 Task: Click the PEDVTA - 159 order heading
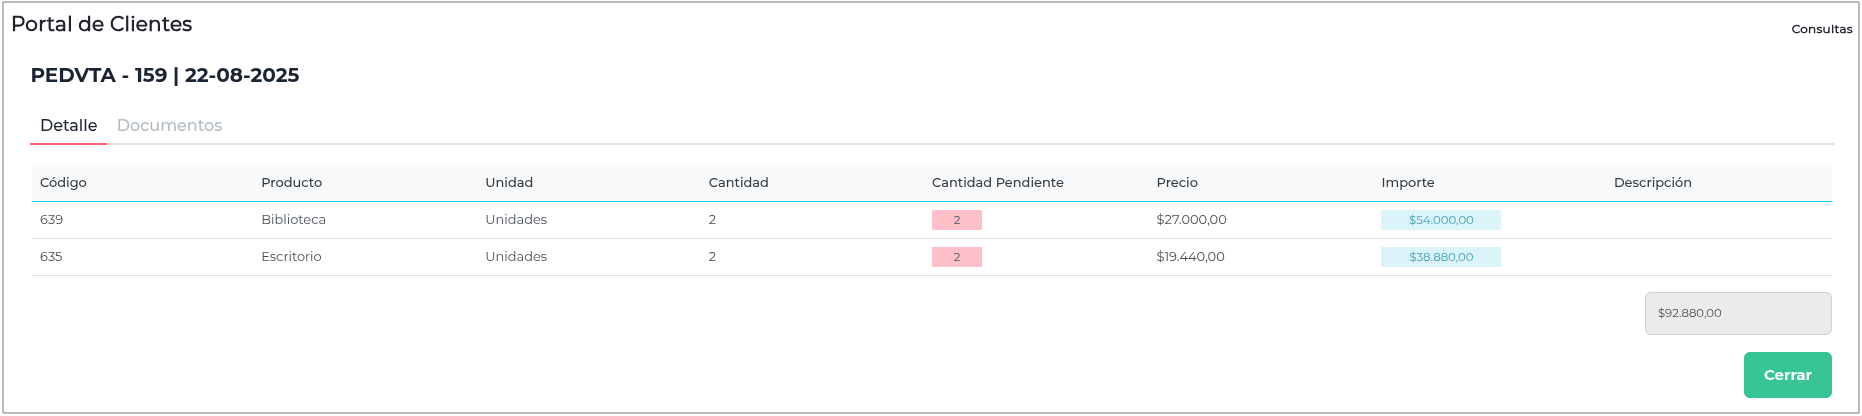(x=165, y=75)
